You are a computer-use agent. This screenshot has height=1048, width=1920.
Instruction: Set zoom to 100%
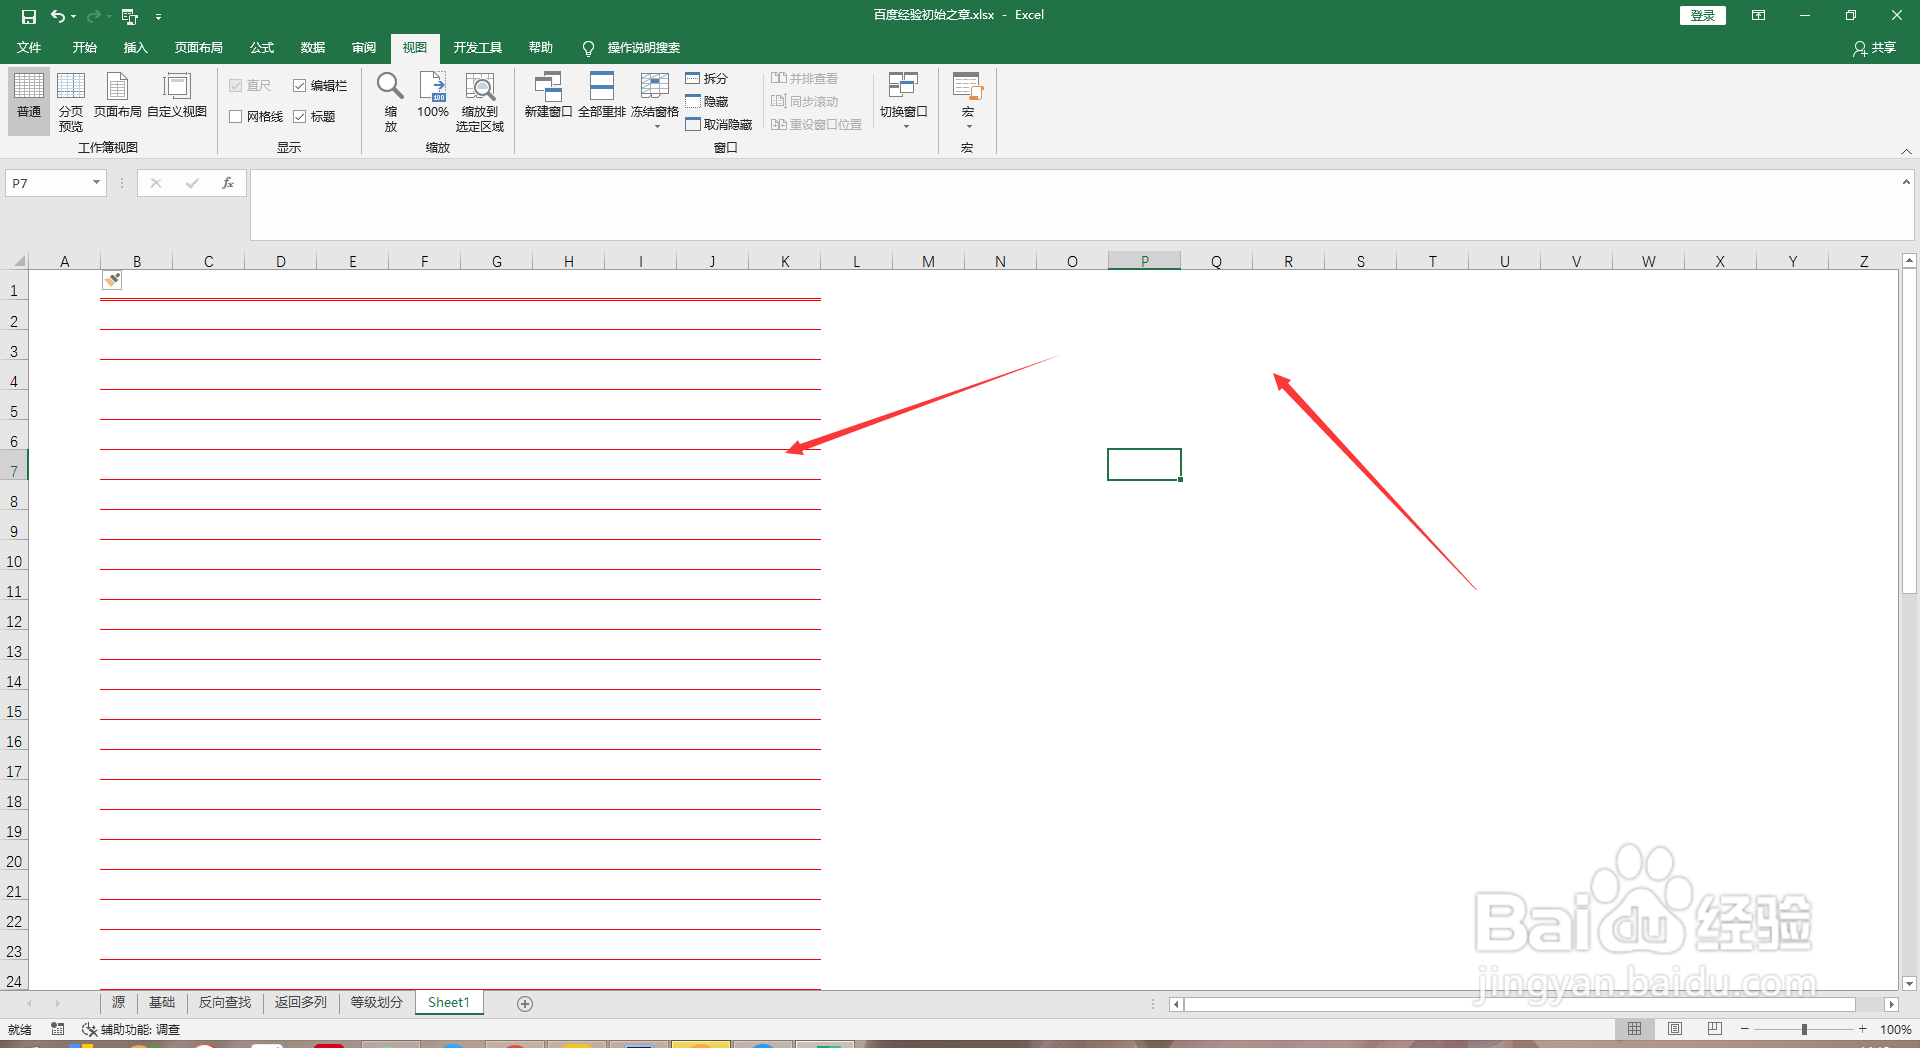[433, 95]
